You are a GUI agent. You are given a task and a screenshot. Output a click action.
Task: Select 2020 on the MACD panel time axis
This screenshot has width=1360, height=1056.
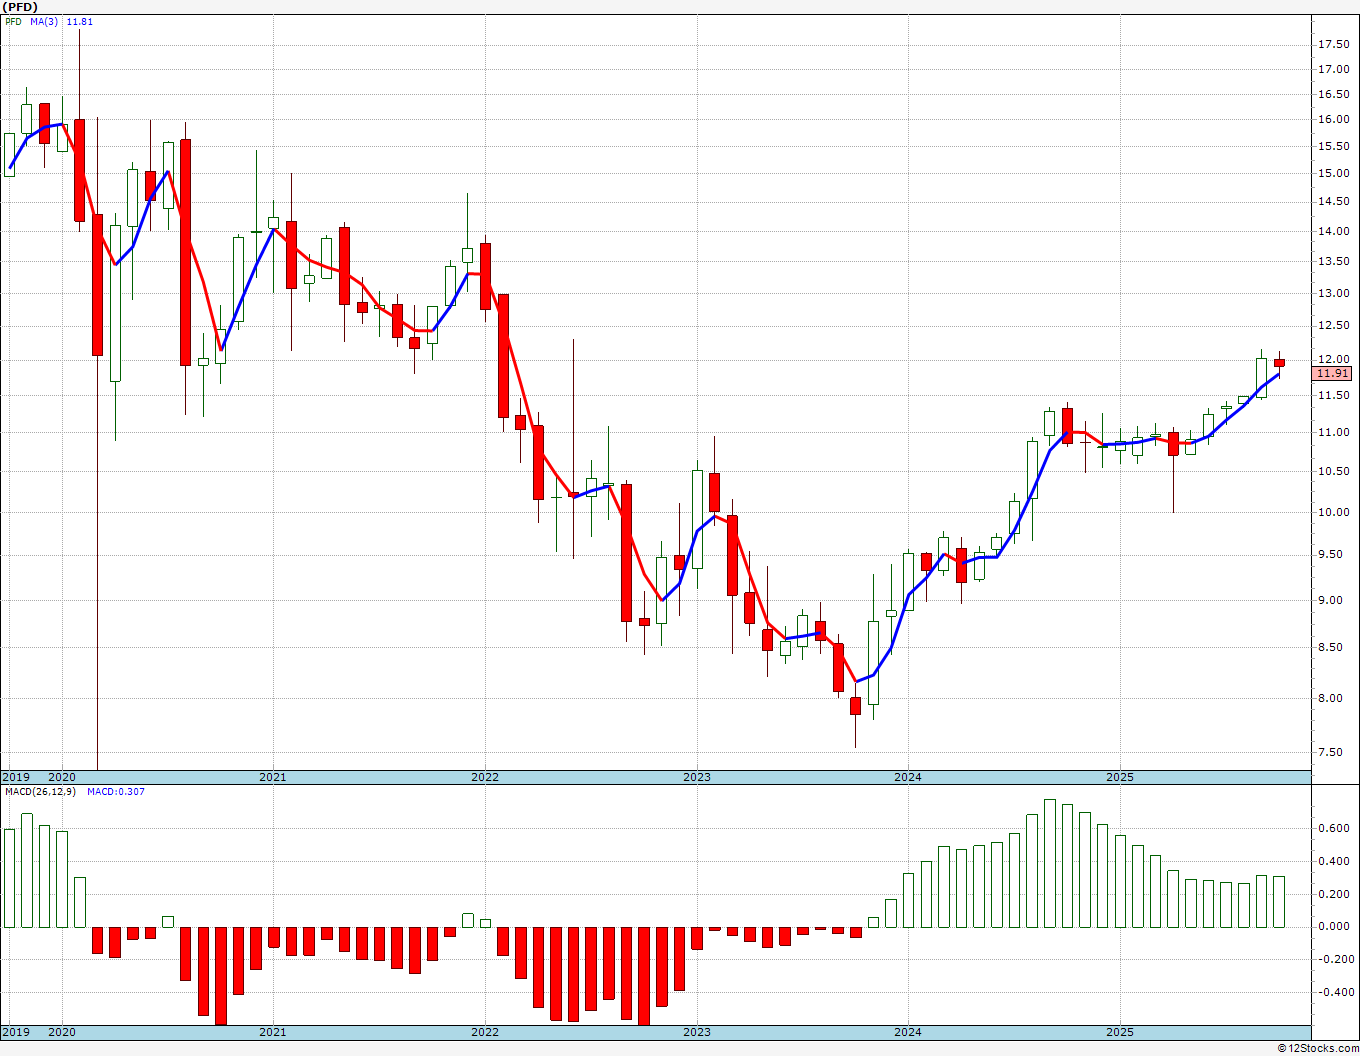(62, 1032)
